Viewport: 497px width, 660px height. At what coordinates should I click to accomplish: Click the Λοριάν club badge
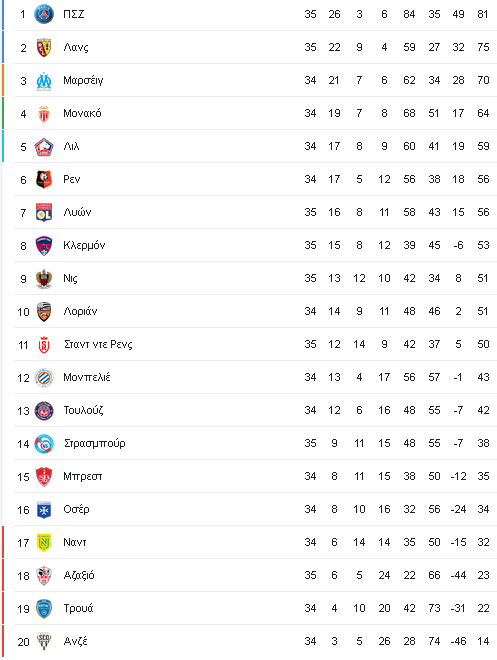click(44, 311)
